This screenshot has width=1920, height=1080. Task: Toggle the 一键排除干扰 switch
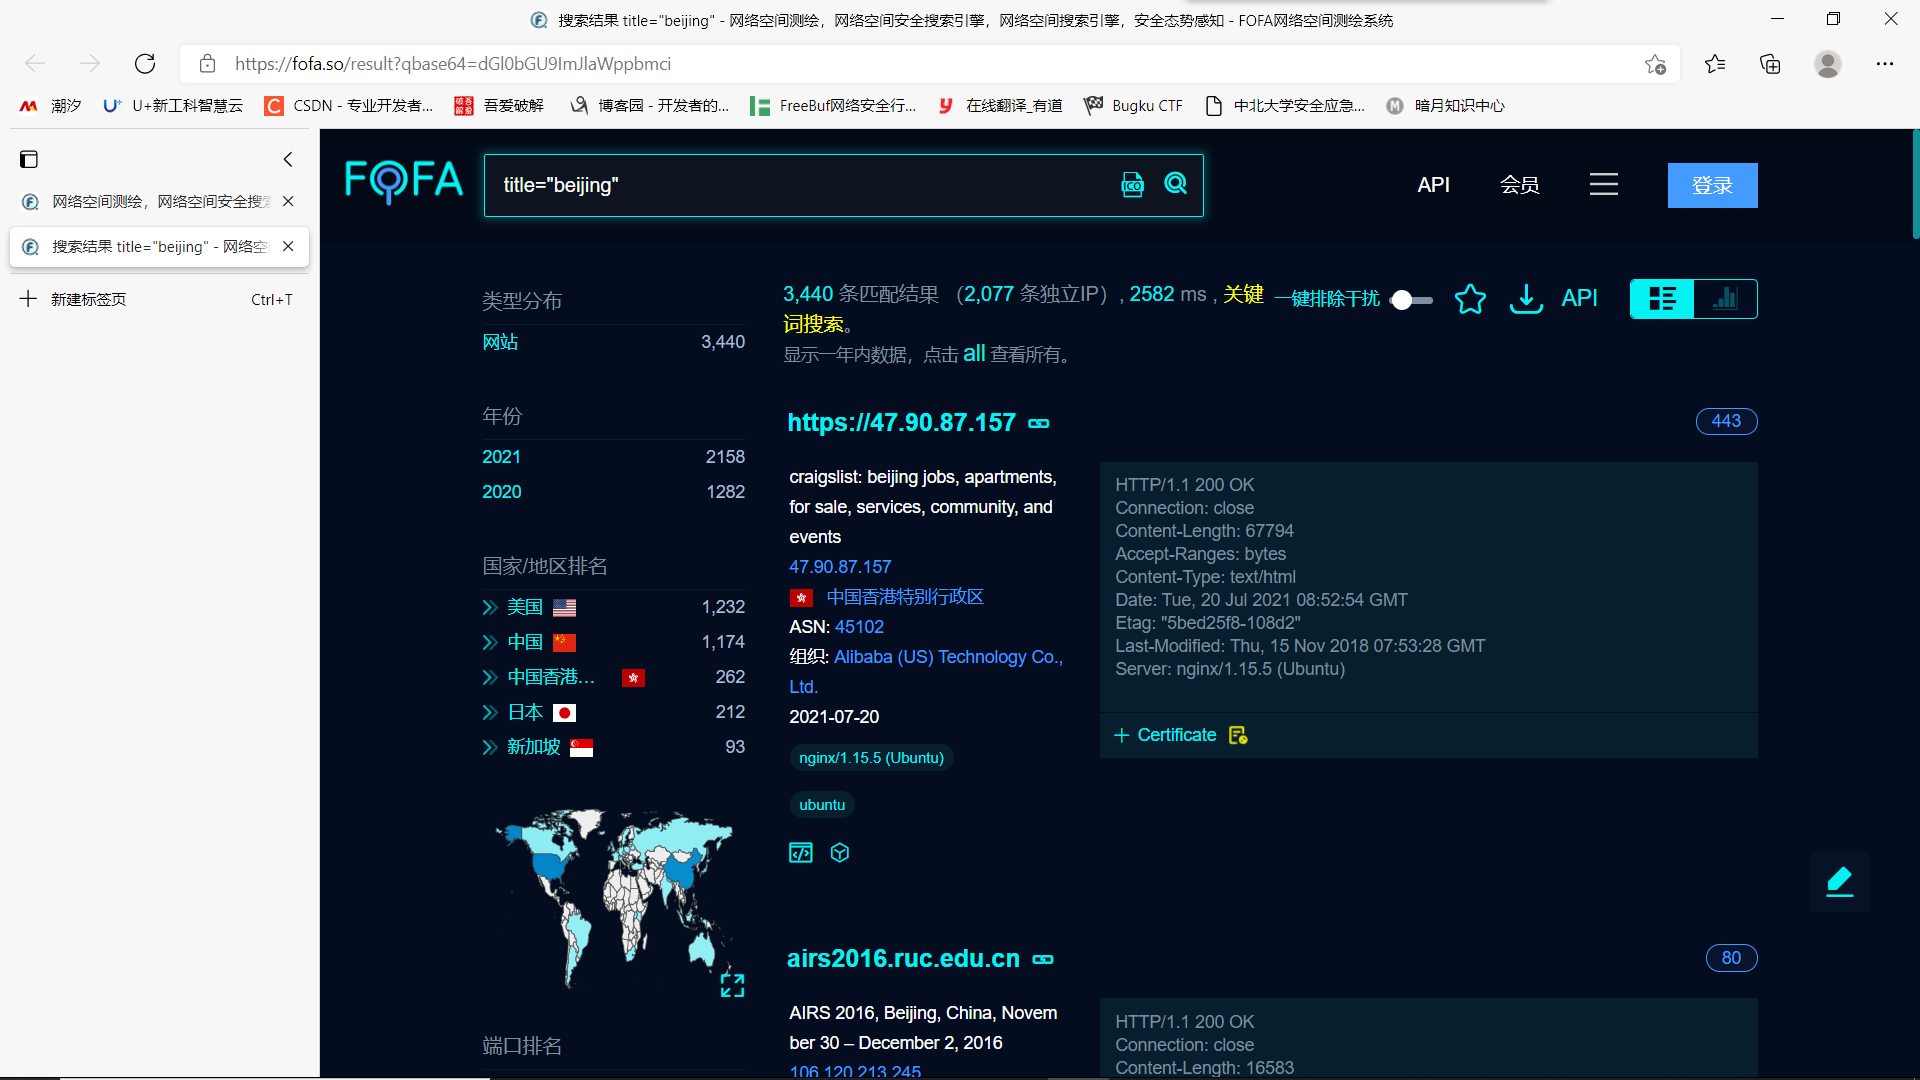tap(1411, 300)
